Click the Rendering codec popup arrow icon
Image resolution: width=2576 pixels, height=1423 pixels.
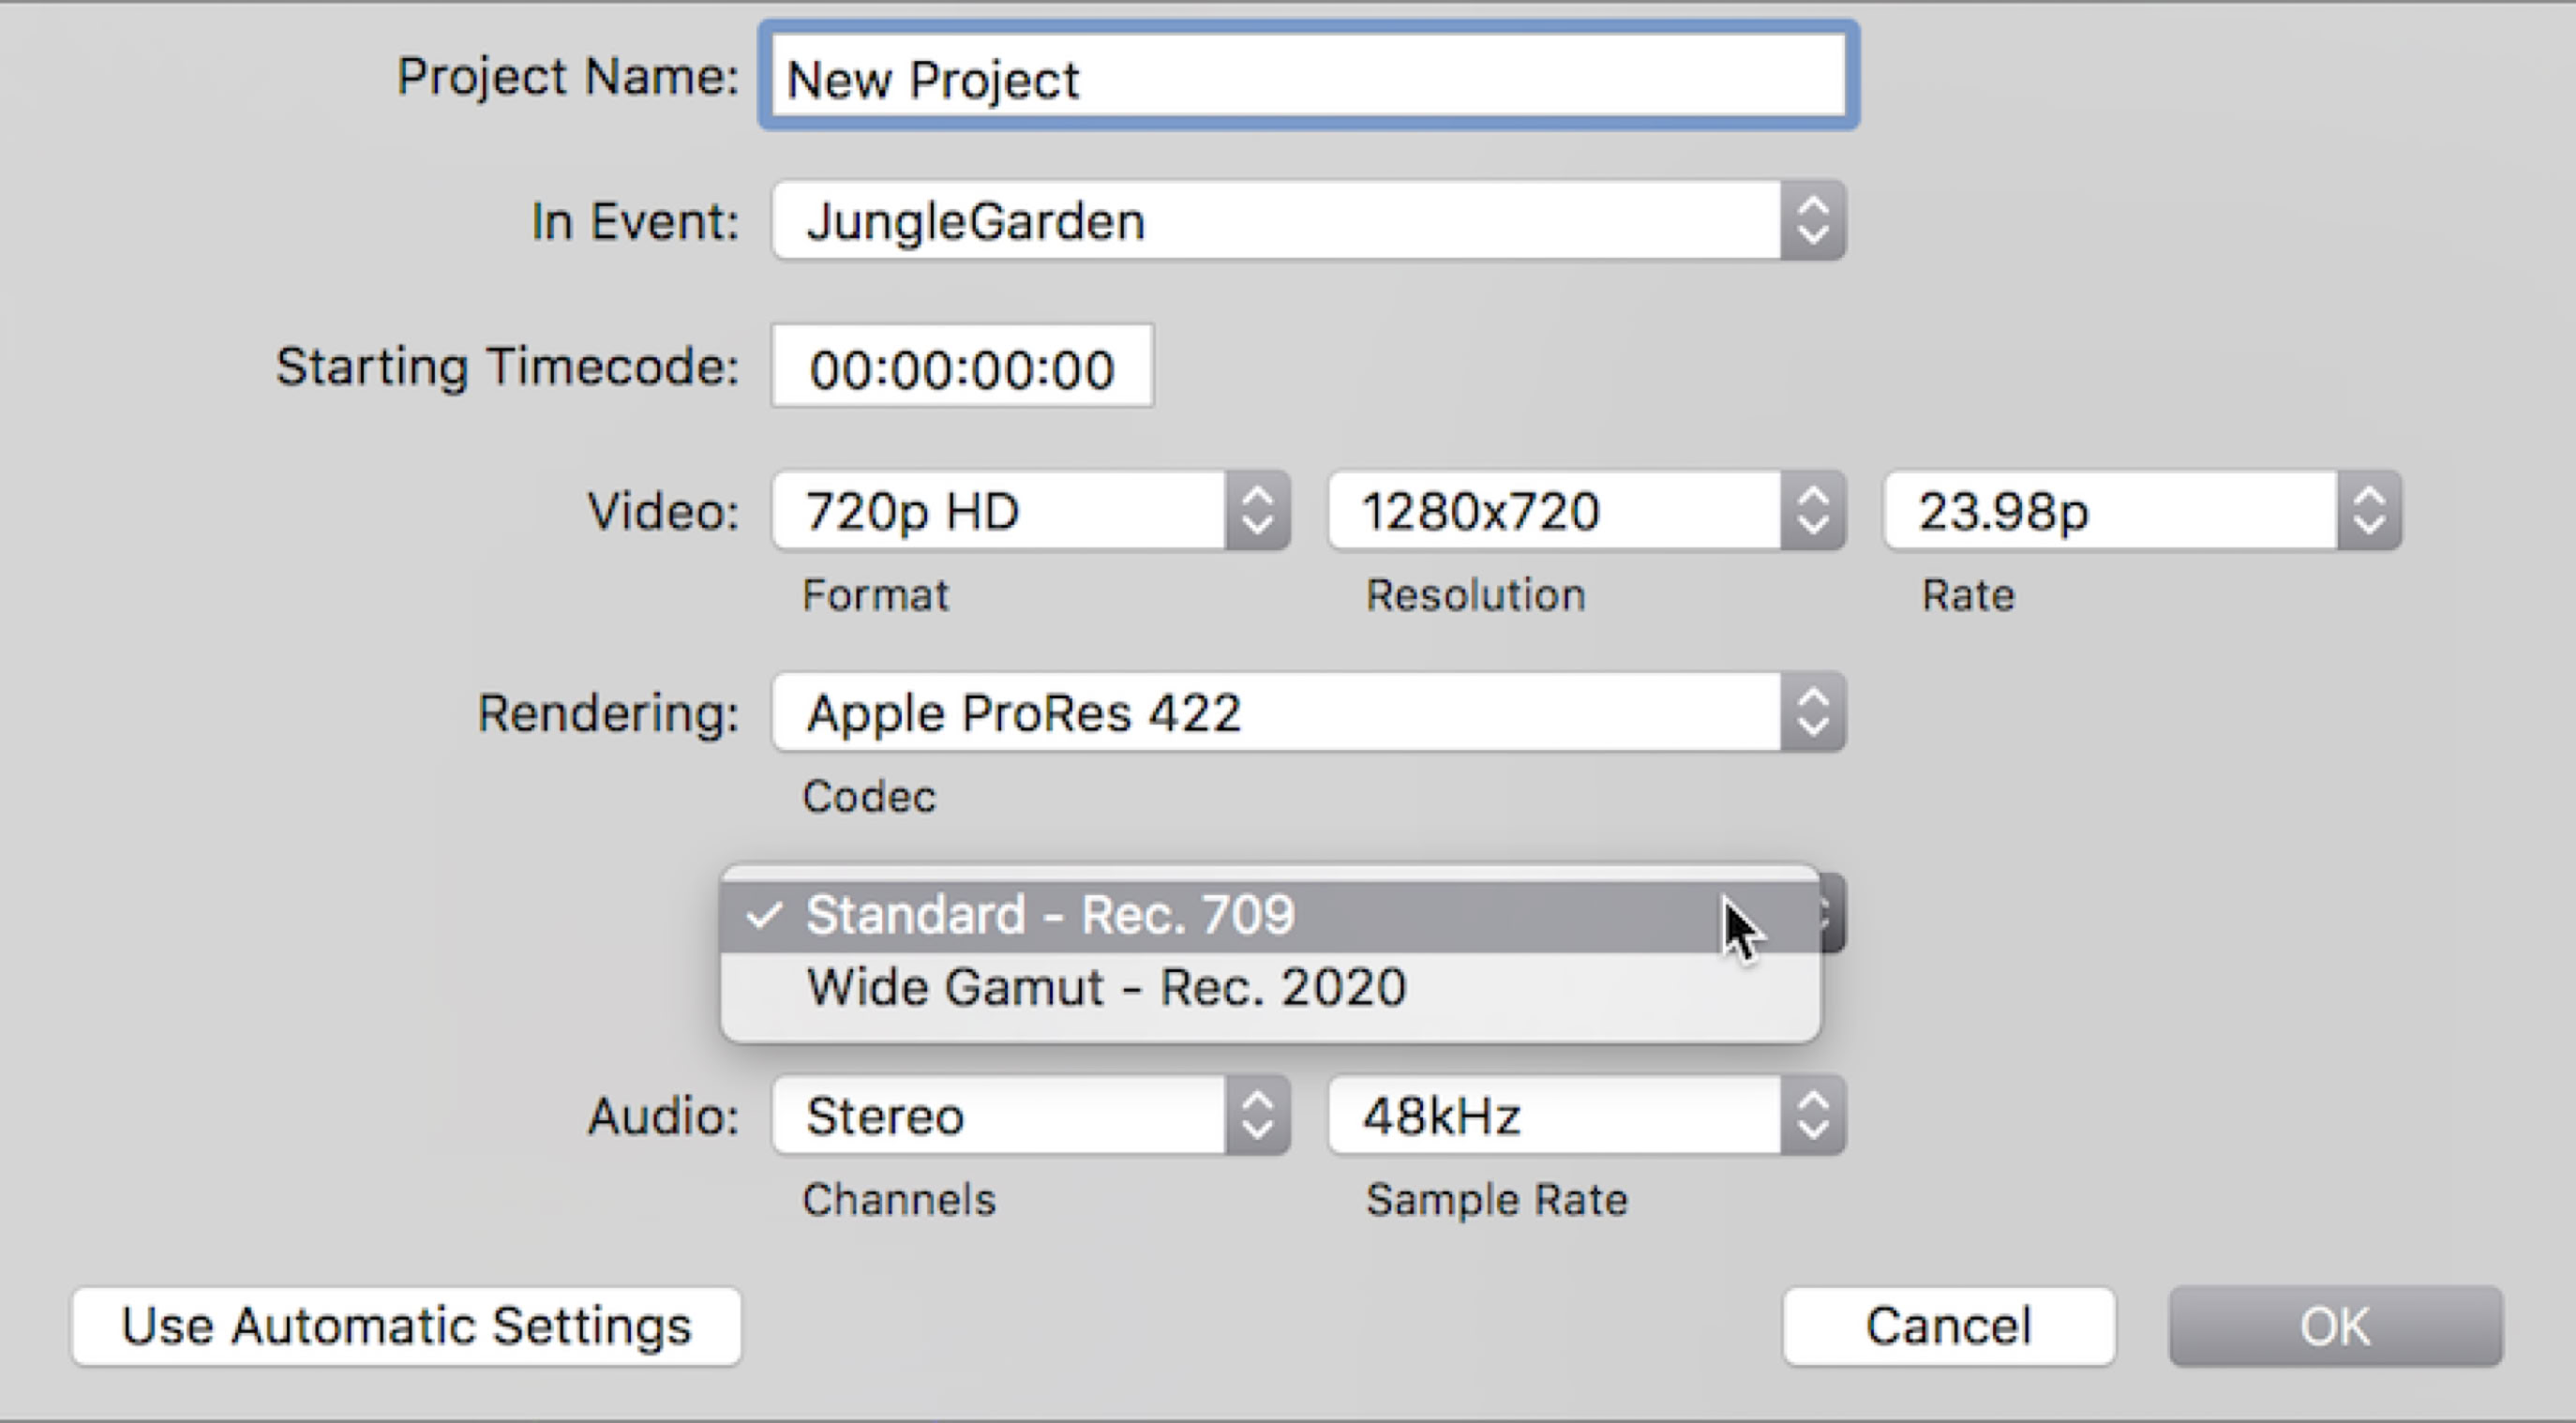click(1812, 713)
